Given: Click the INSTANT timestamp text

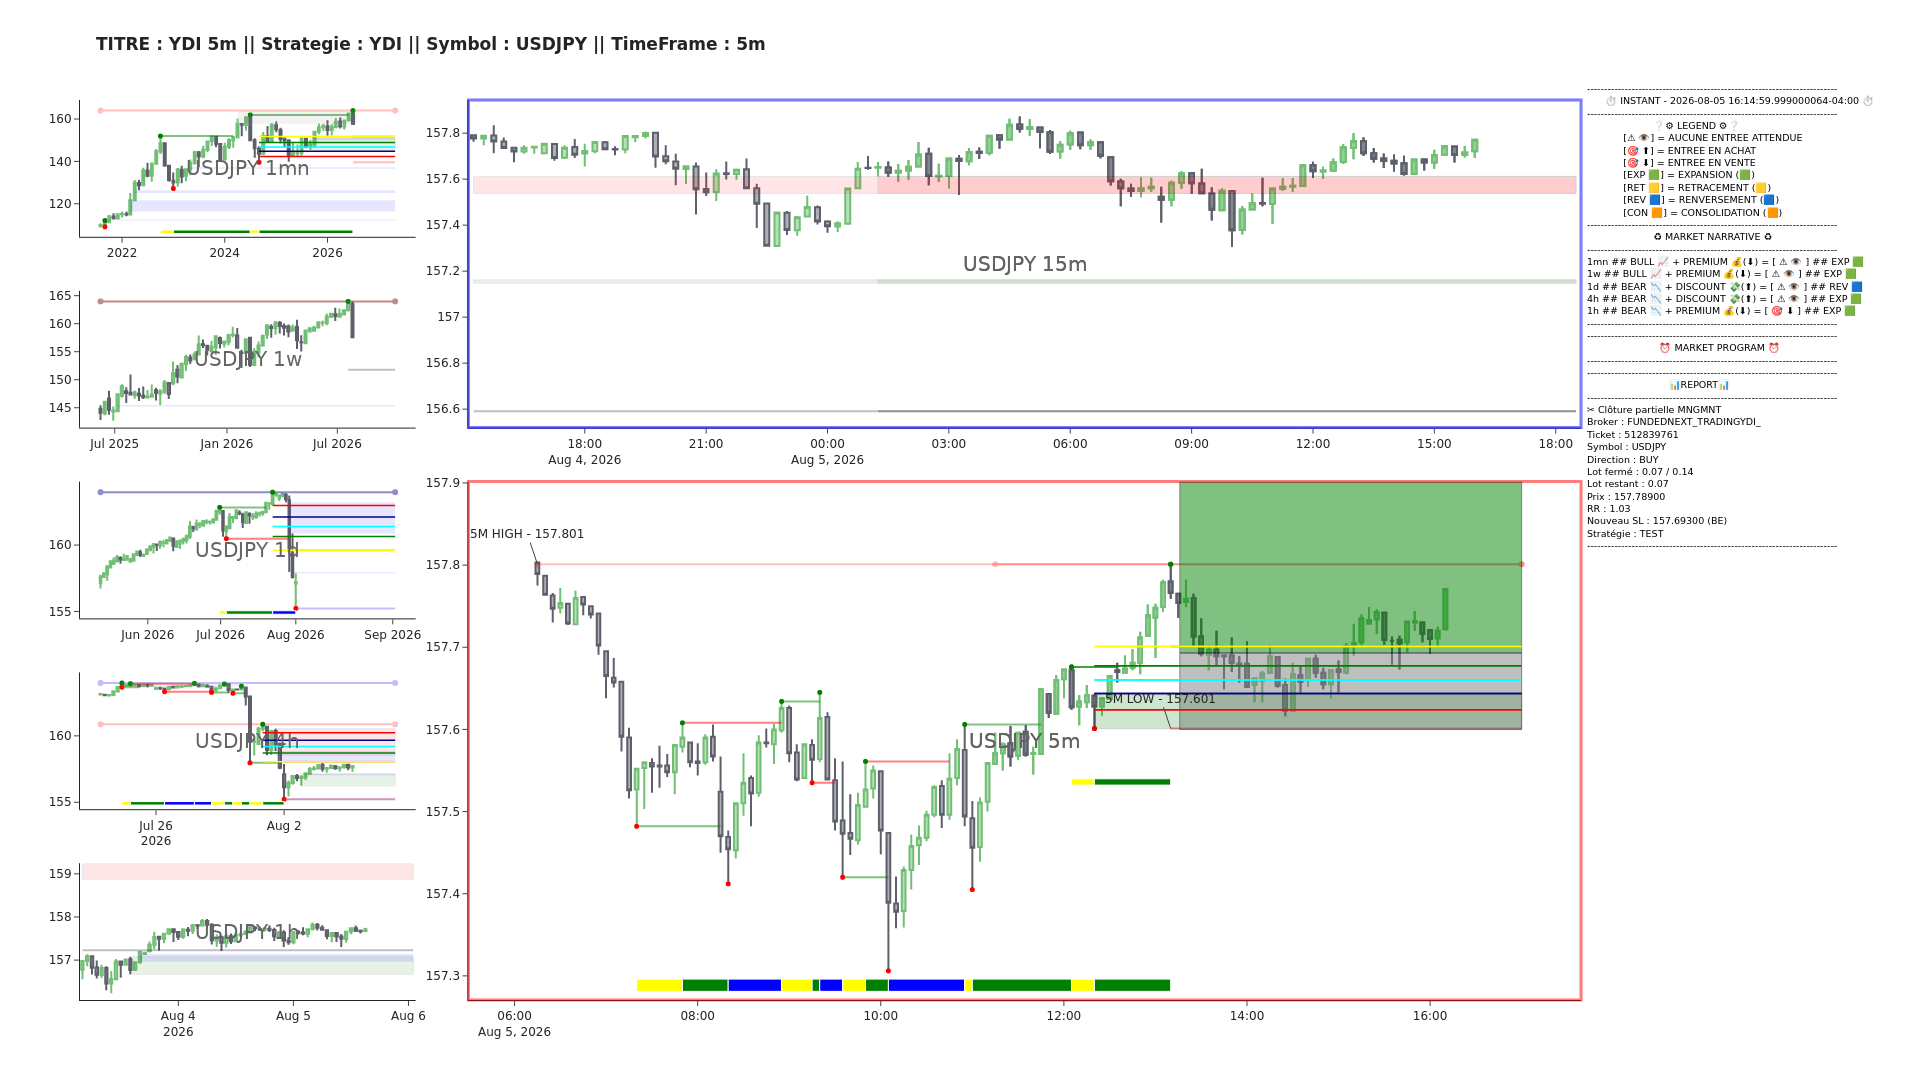Looking at the screenshot, I should coord(1740,101).
